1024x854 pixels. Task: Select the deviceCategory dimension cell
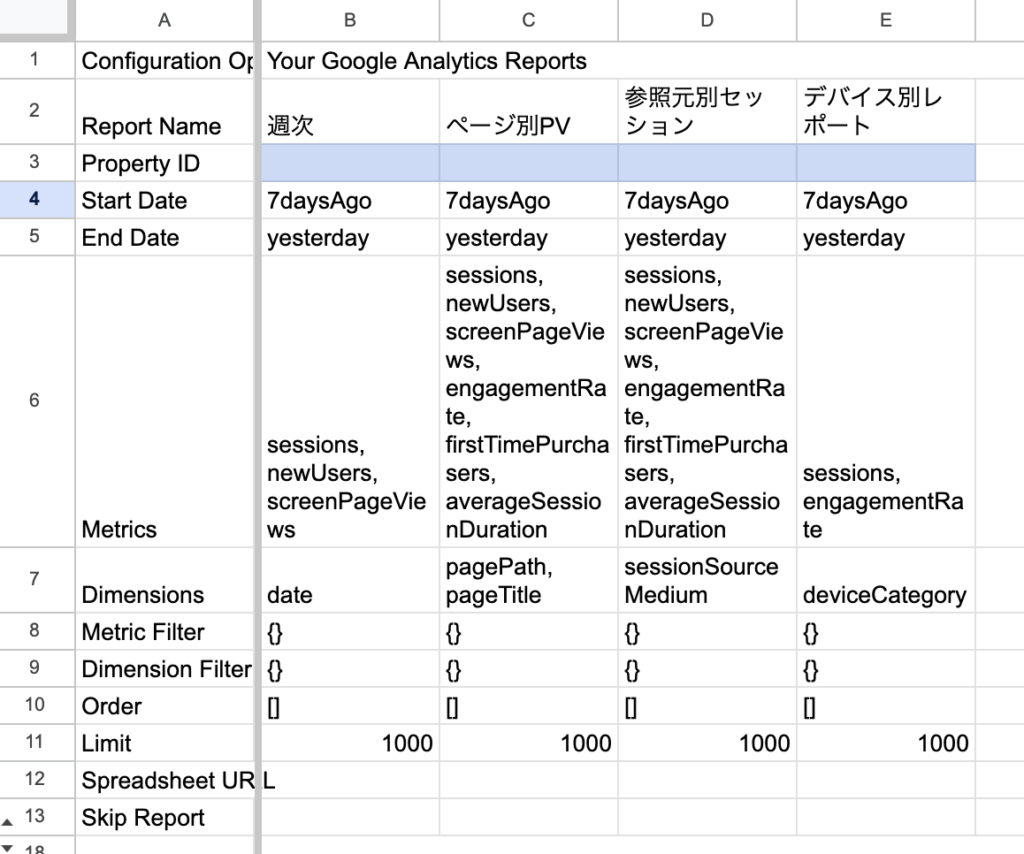click(x=886, y=581)
